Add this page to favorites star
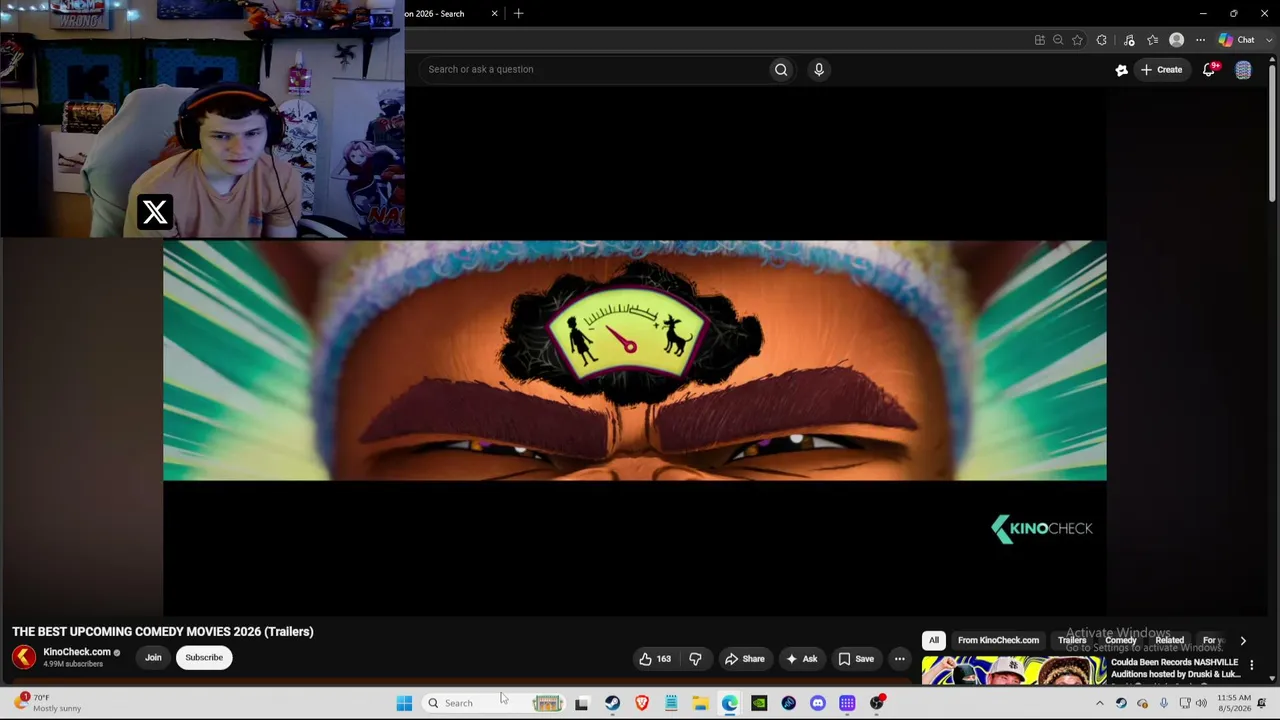This screenshot has width=1280, height=720. (1077, 40)
